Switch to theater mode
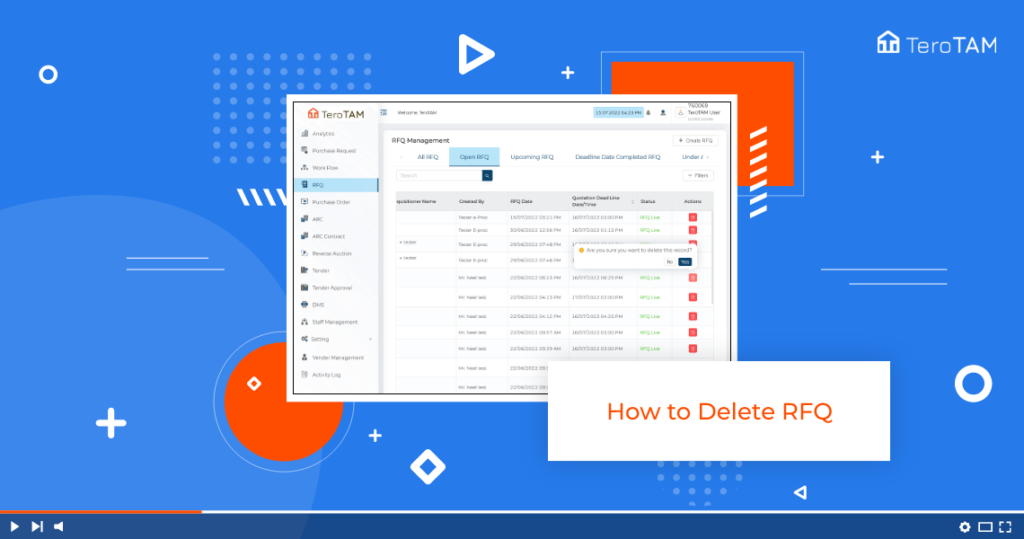The width and height of the screenshot is (1024, 539). click(x=985, y=527)
